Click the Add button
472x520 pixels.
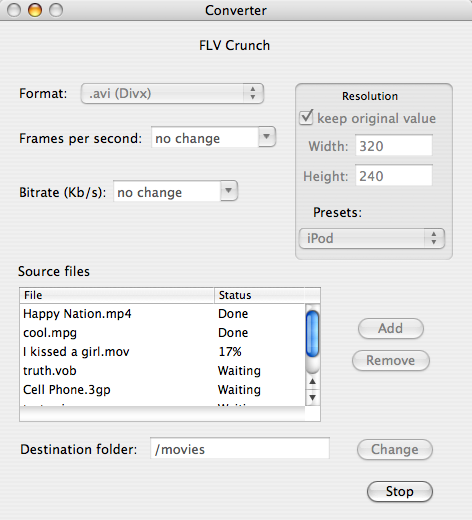coord(391,328)
